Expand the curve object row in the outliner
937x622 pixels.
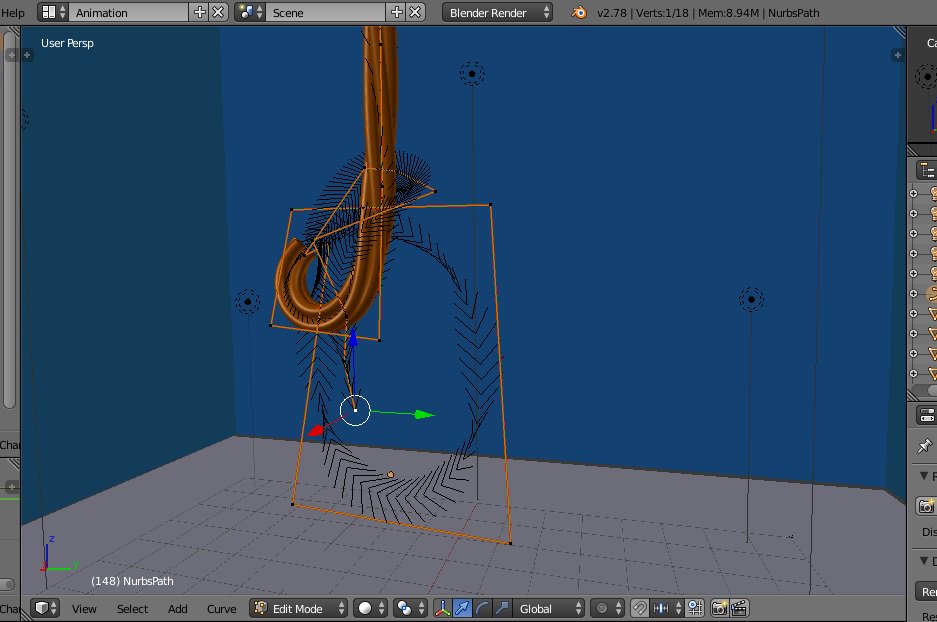click(913, 293)
